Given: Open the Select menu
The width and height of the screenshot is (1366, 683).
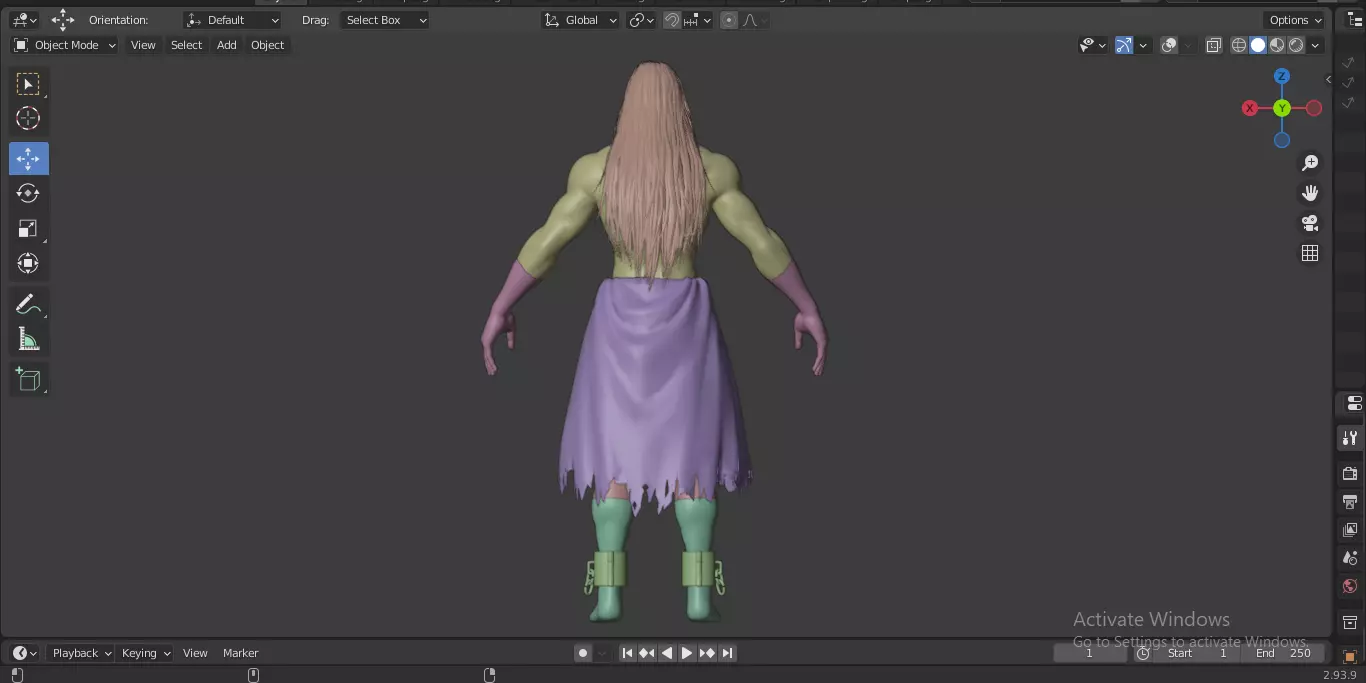Looking at the screenshot, I should [186, 45].
